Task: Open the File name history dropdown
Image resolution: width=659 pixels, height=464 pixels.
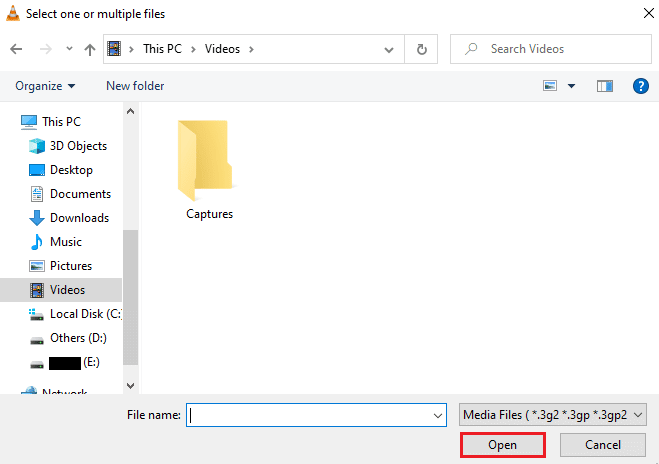Action: (x=438, y=416)
